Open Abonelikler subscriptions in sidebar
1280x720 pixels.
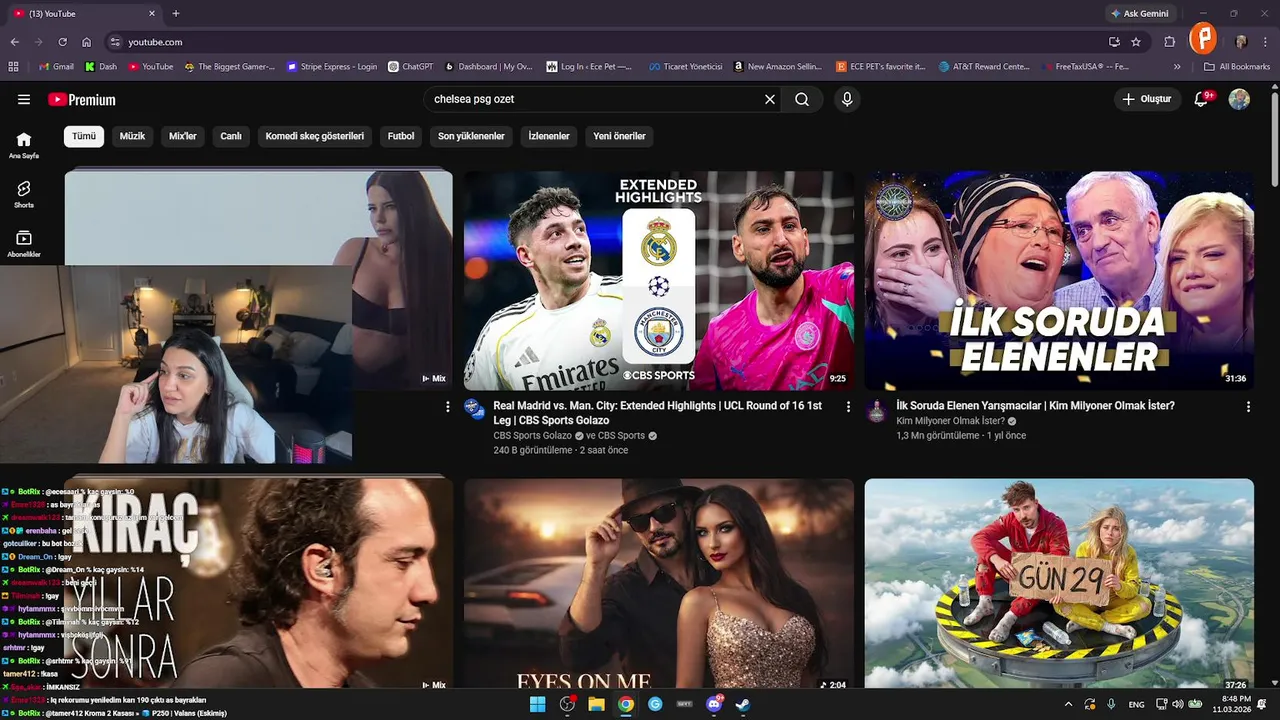24,244
